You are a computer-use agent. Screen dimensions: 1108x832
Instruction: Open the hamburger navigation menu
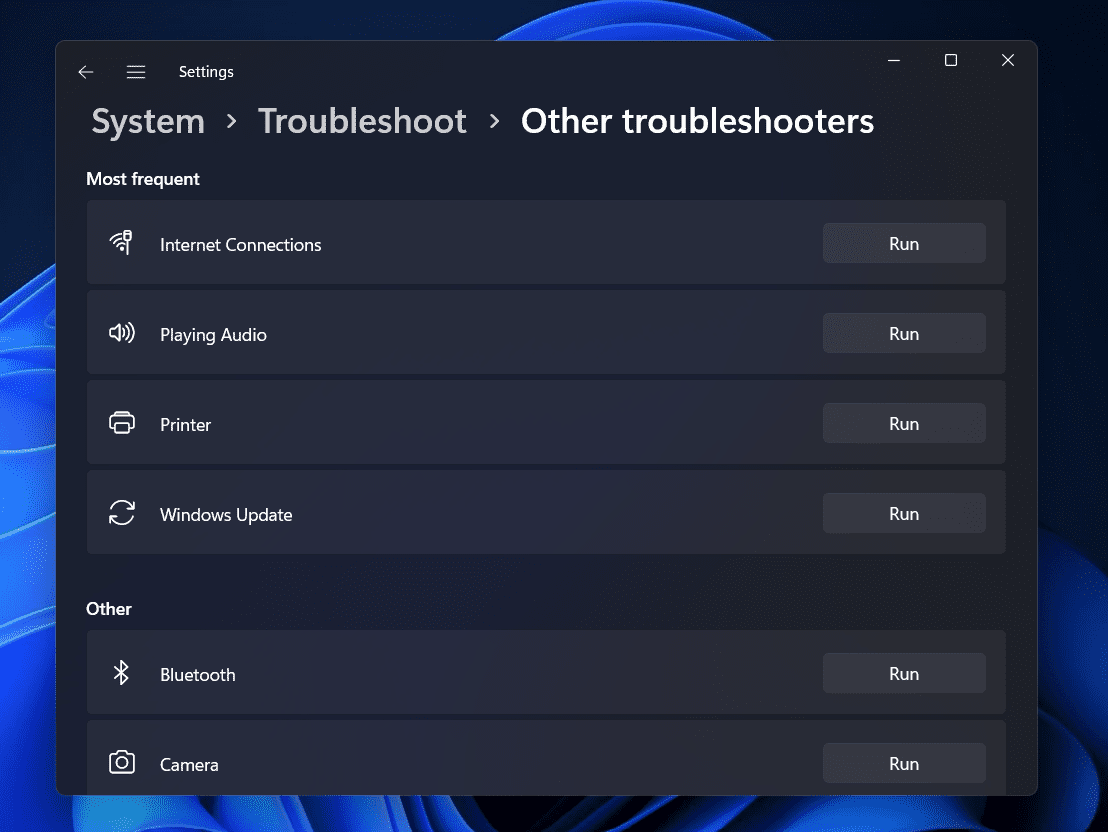tap(136, 72)
